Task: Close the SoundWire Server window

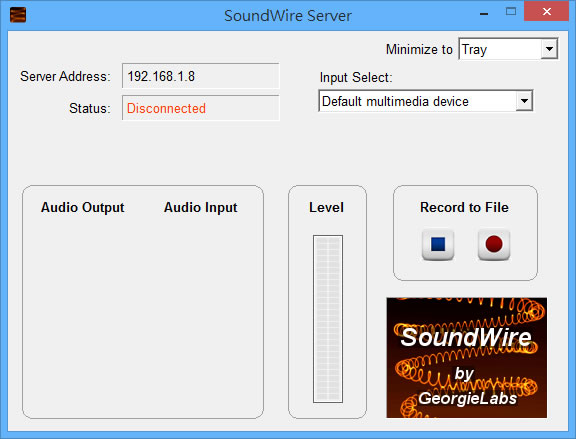Action: 547,12
